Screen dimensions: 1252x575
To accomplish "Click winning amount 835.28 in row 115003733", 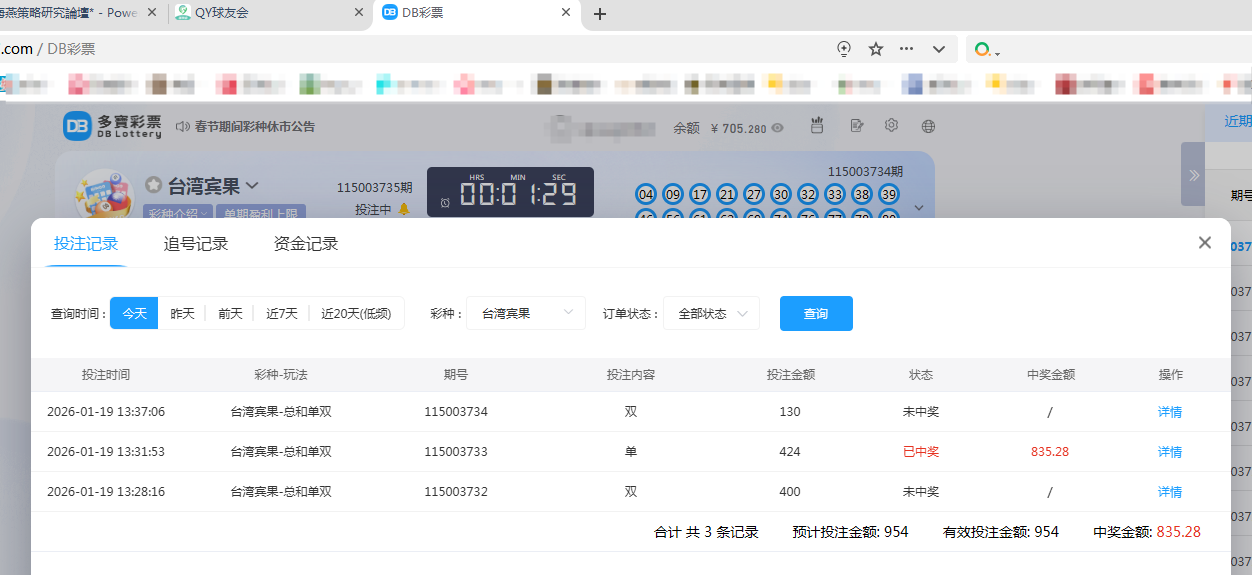I will tap(1050, 452).
